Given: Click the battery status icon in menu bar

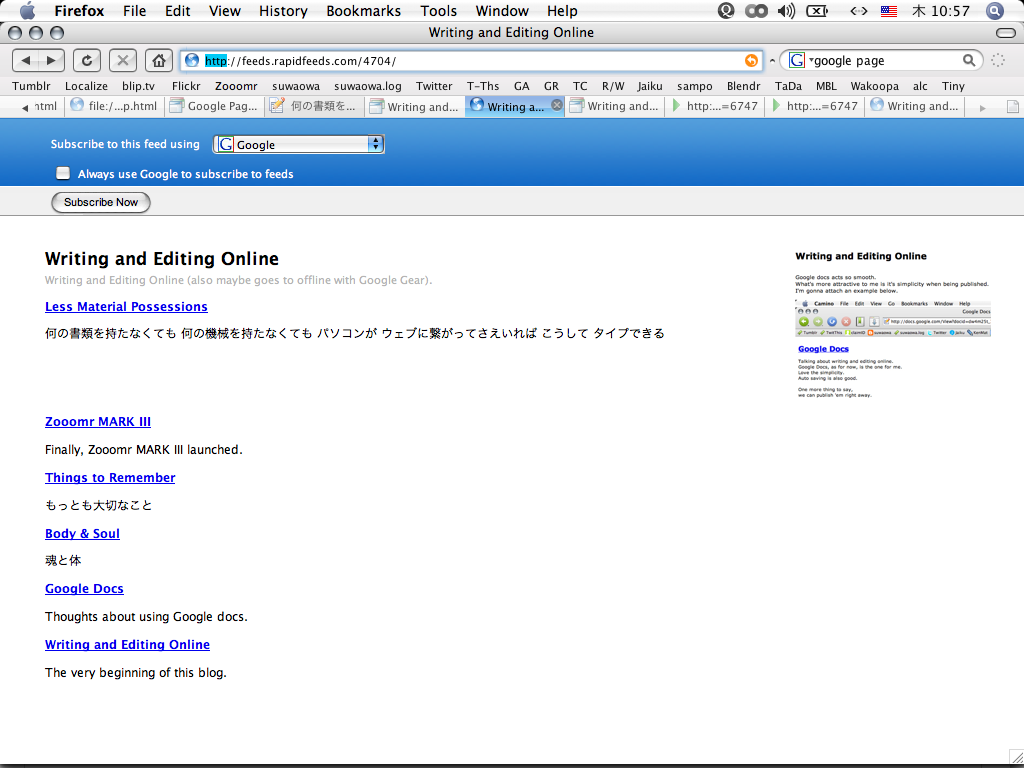Looking at the screenshot, I should pos(817,11).
